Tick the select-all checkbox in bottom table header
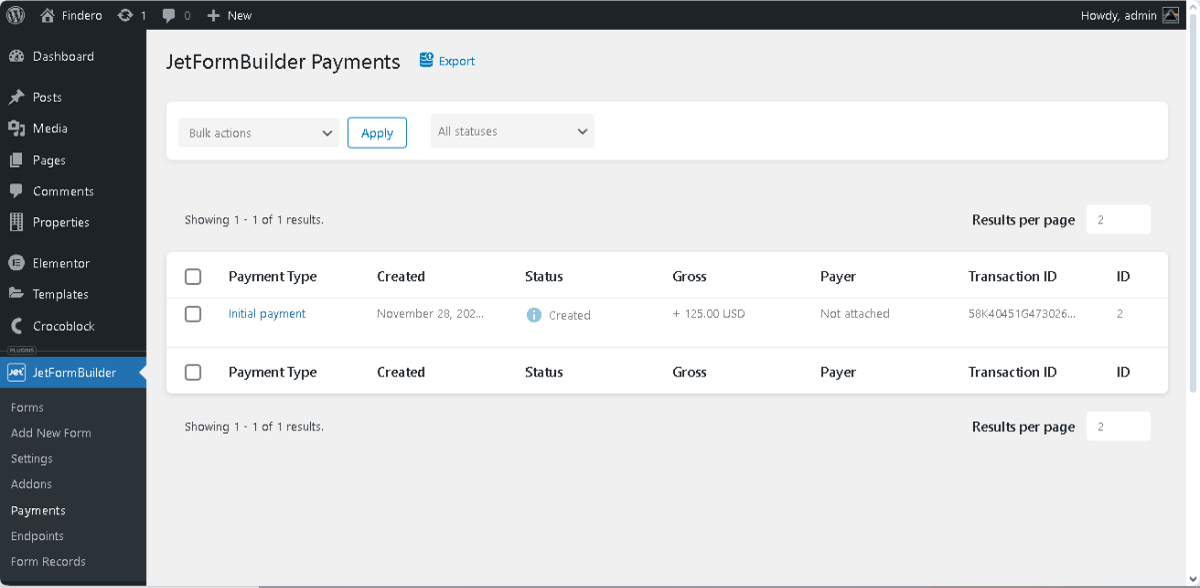Image resolution: width=1200 pixels, height=588 pixels. [x=193, y=371]
